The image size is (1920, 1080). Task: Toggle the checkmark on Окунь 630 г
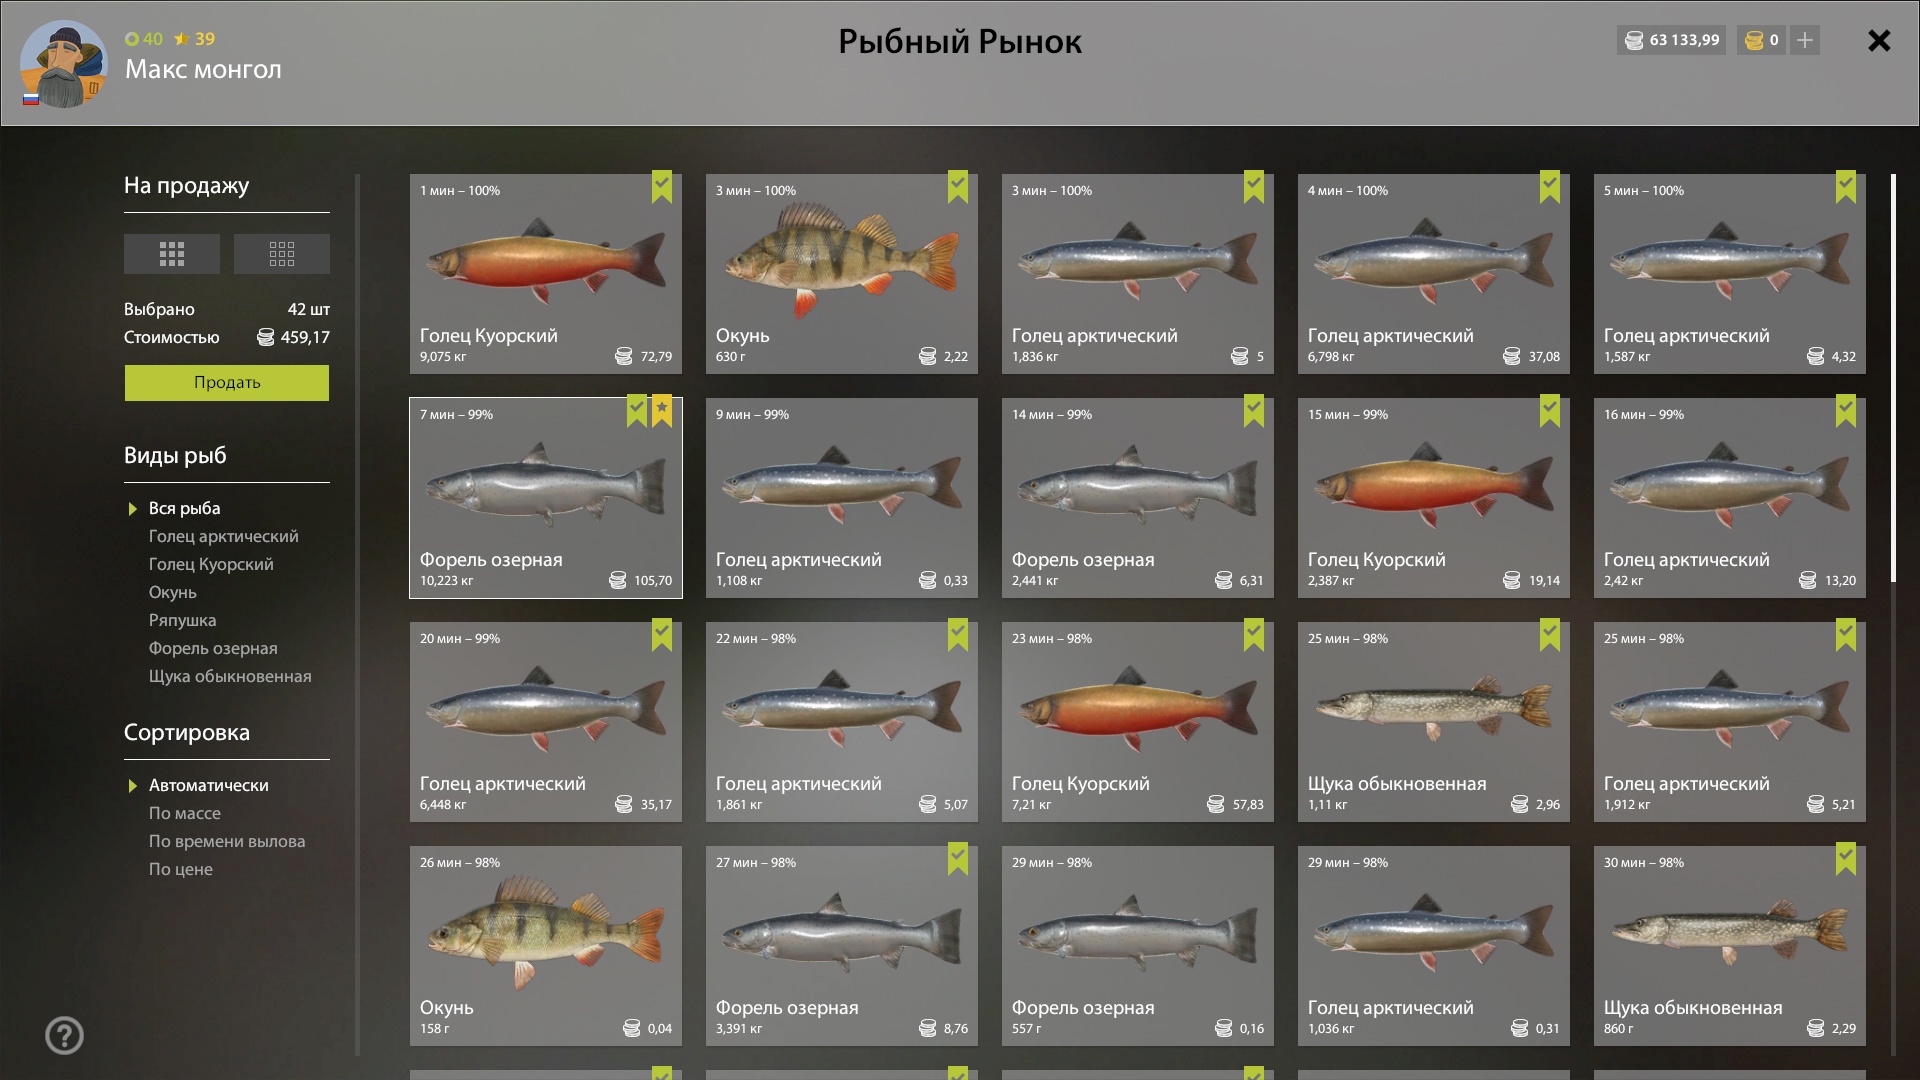[x=958, y=187]
